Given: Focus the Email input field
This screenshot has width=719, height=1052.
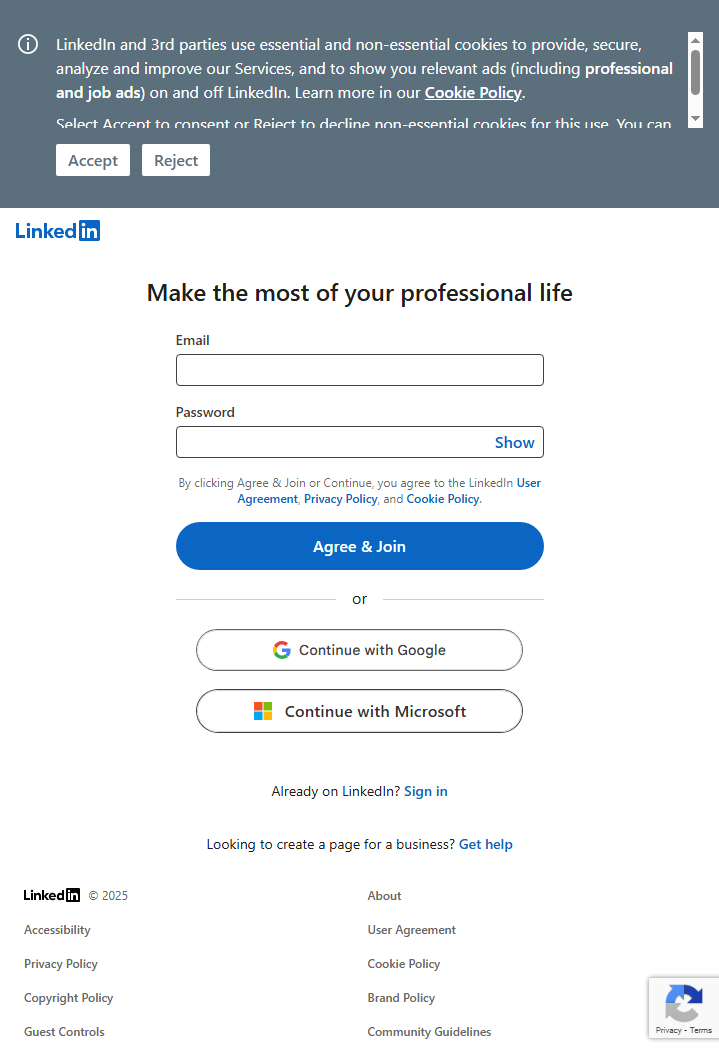Looking at the screenshot, I should [x=359, y=370].
